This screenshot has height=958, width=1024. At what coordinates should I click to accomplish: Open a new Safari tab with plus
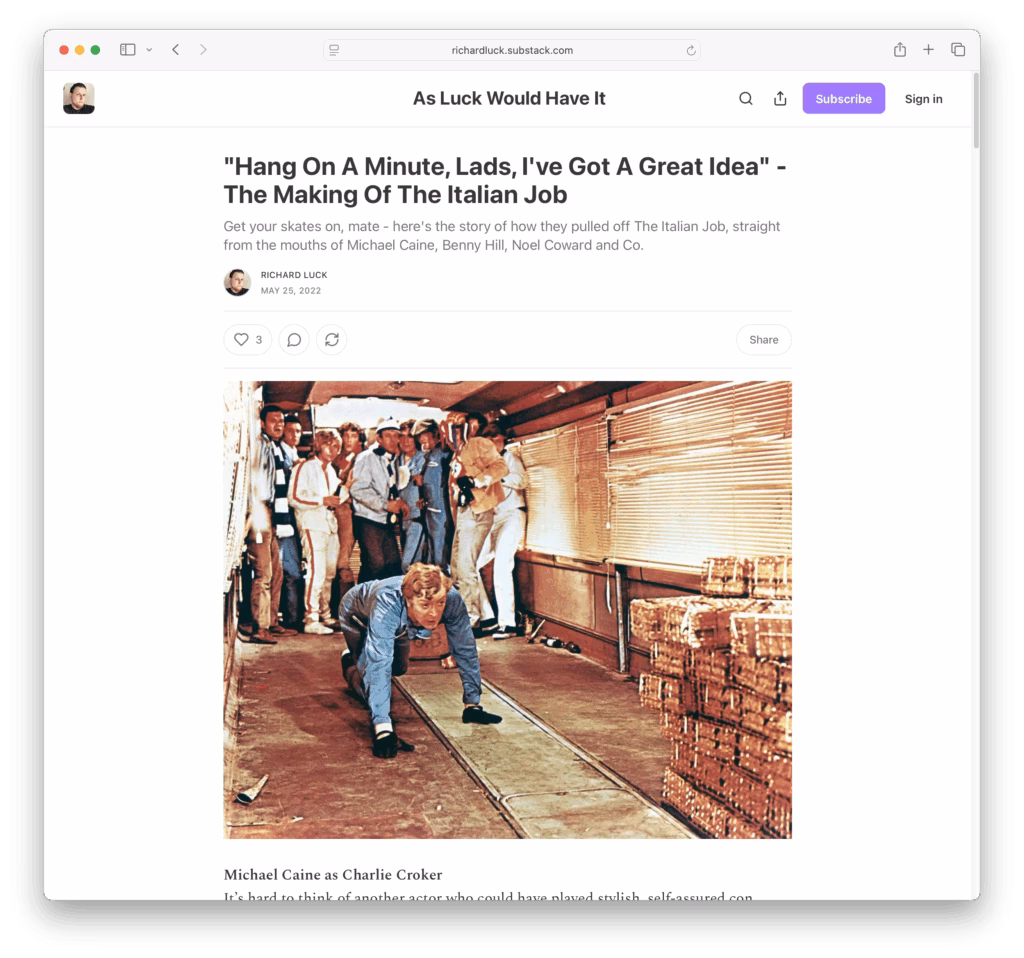[928, 50]
